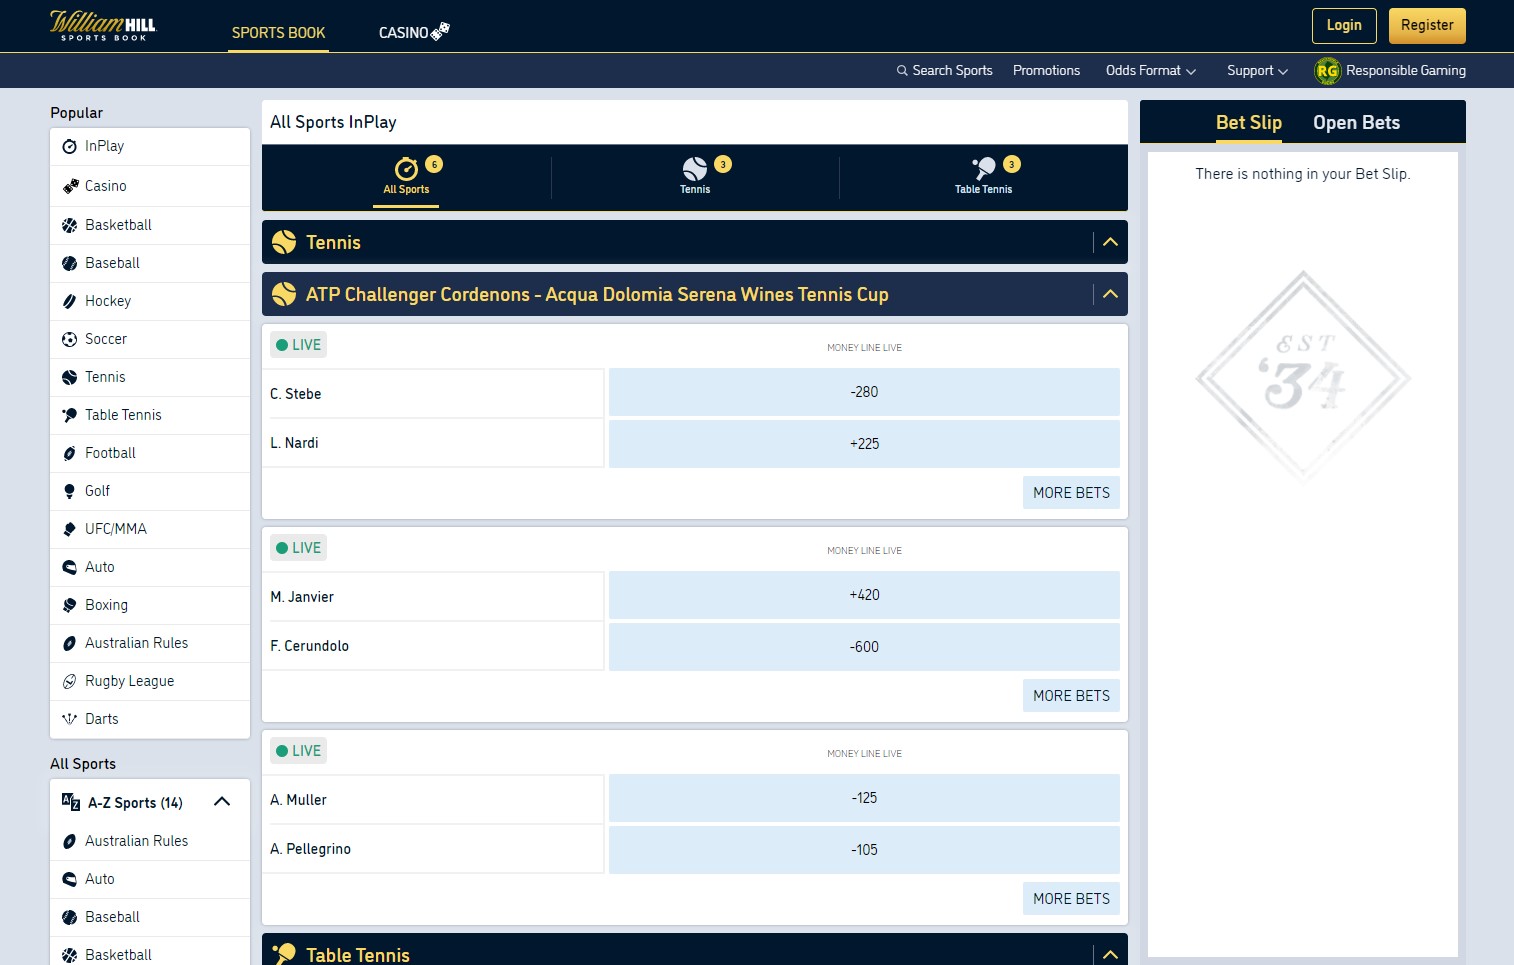1514x965 pixels.
Task: Click the Casino dice icon in sidebar
Action: click(x=70, y=186)
